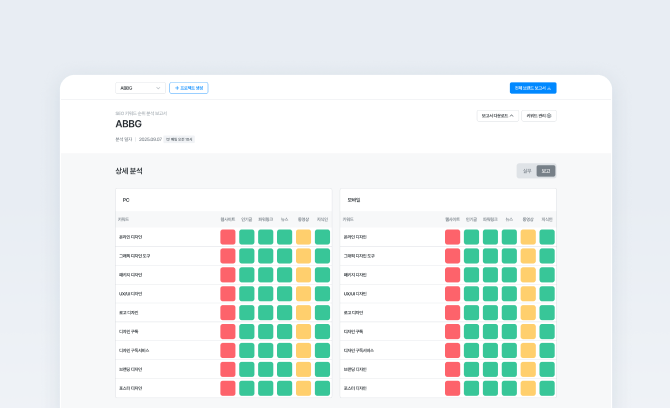Click 웹사이트 column header in PC table
This screenshot has height=408, width=670.
(x=228, y=220)
